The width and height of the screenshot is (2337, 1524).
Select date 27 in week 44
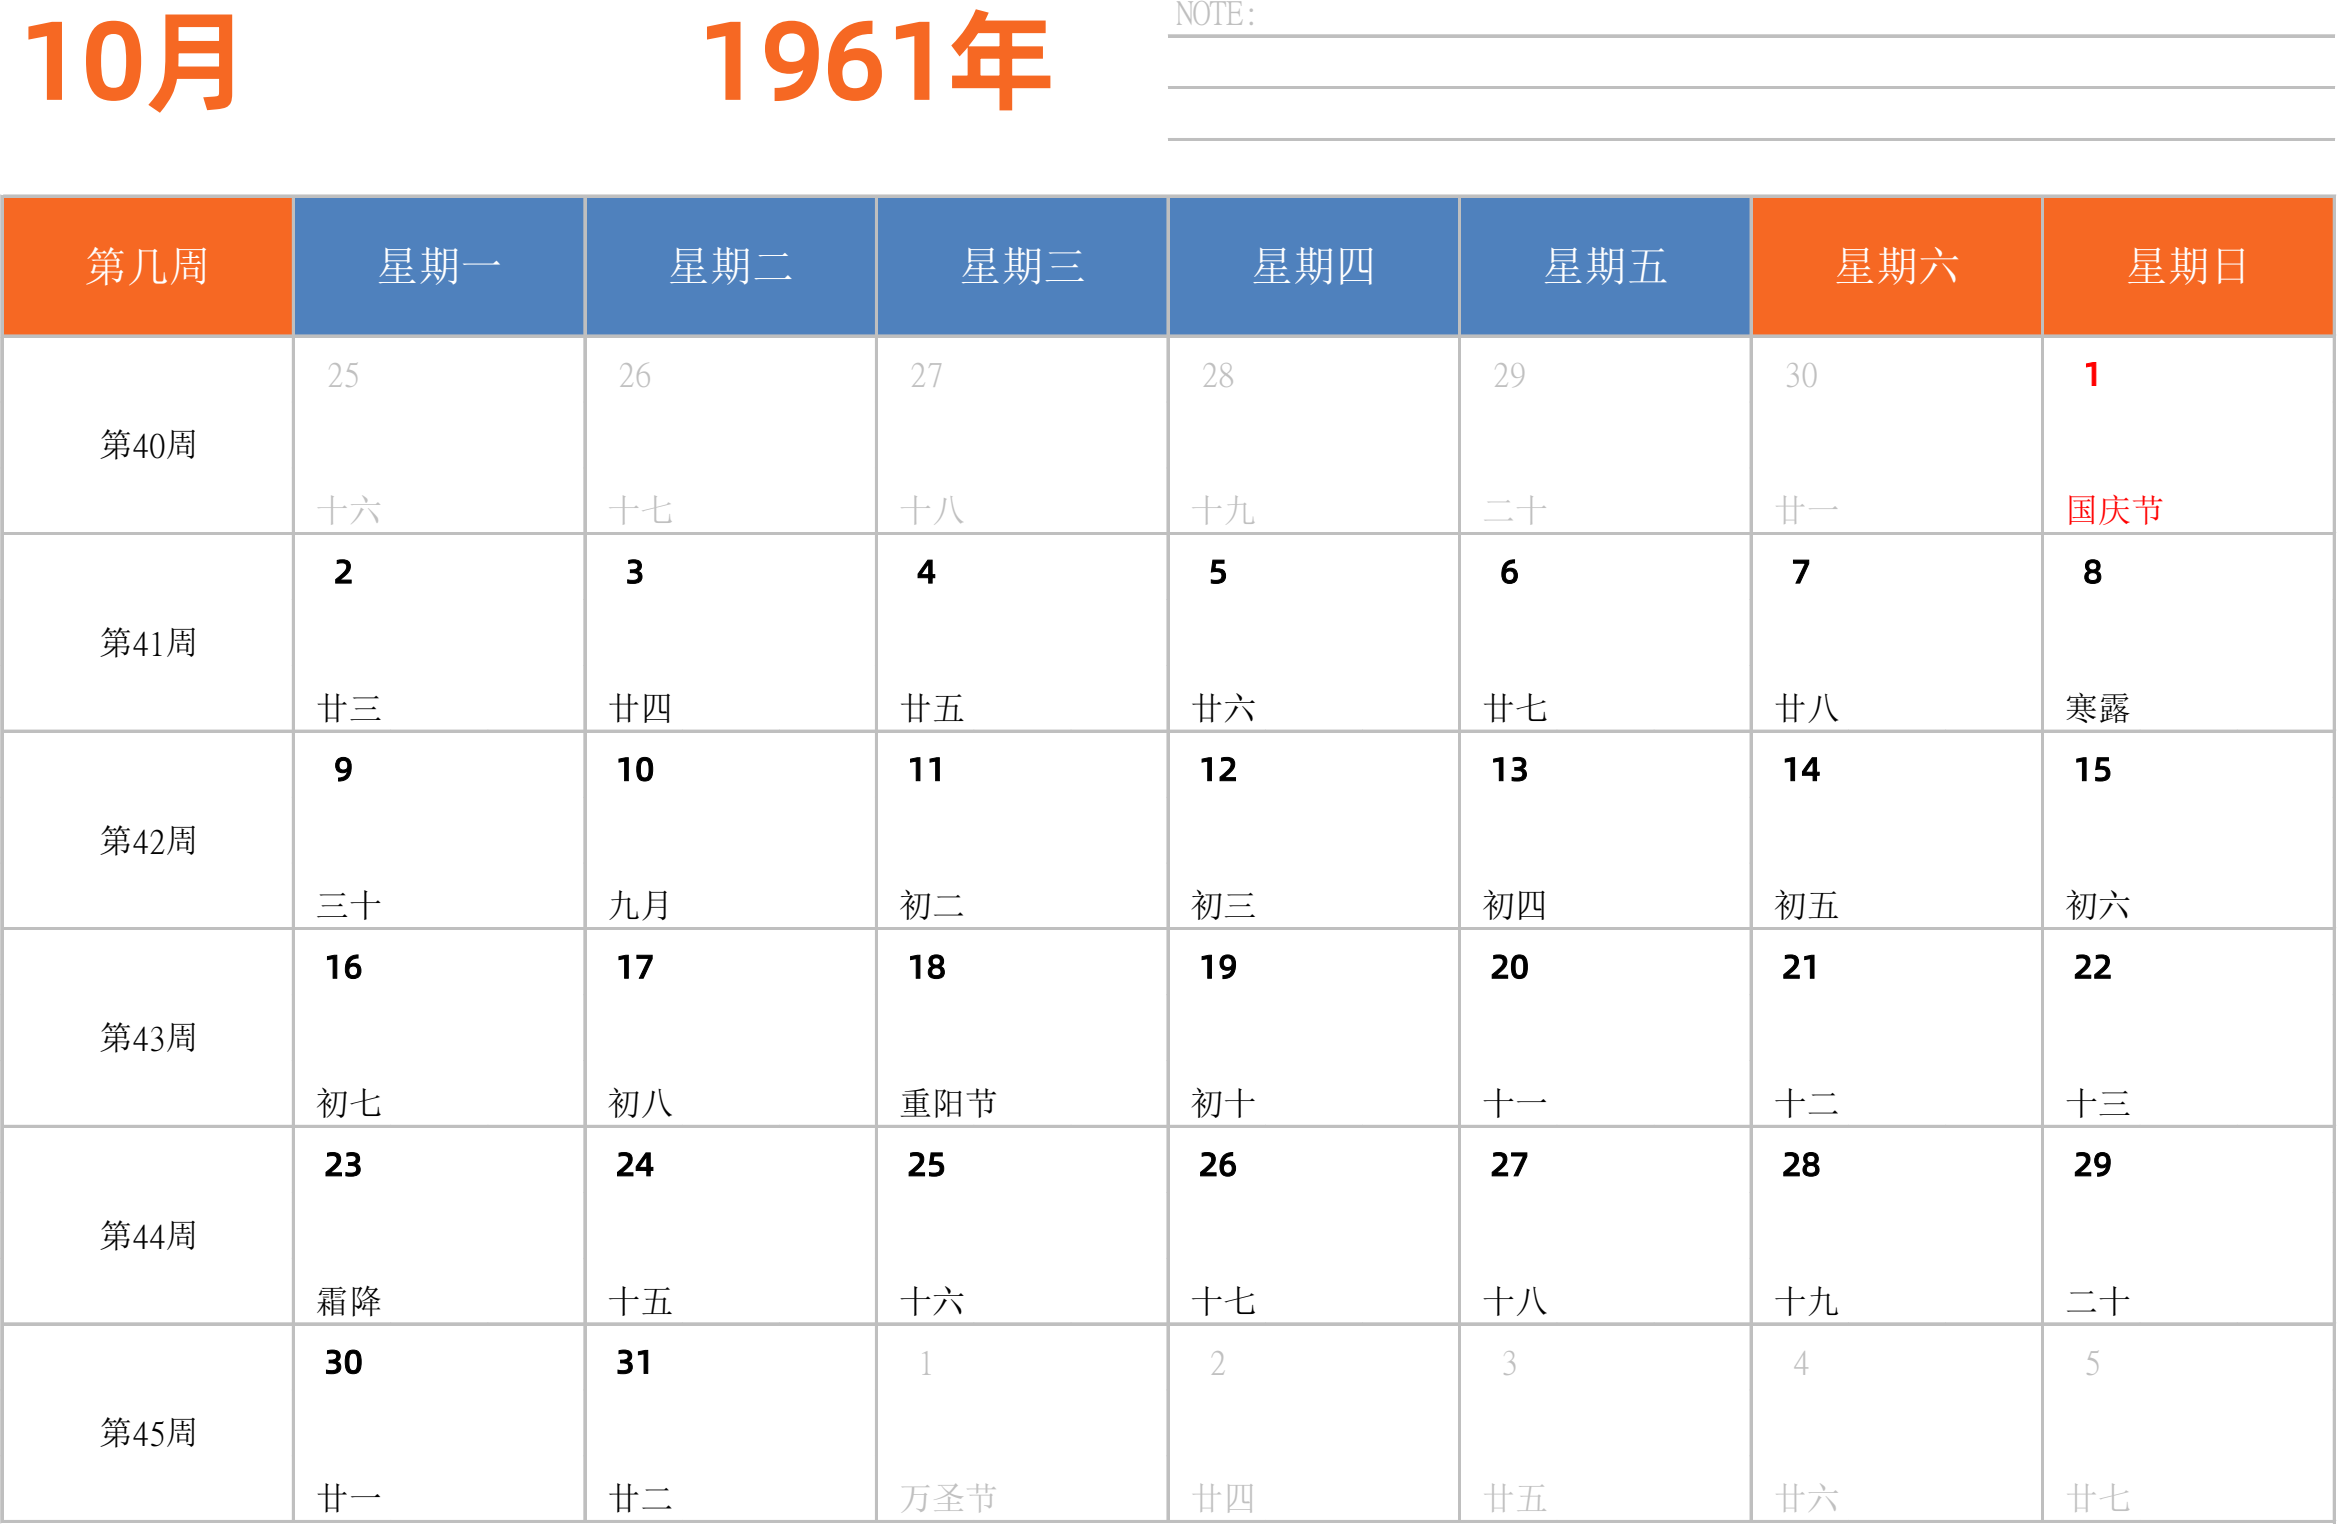pos(1509,1165)
